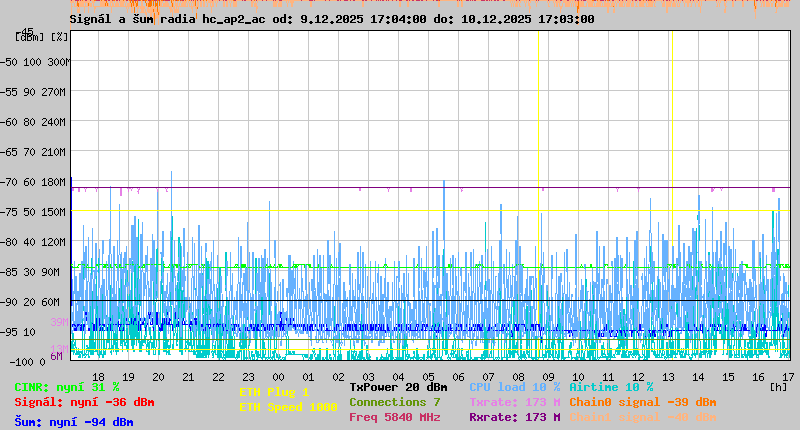Click the Txrate 173 M label
This screenshot has width=800, height=430.
pyautogui.click(x=514, y=402)
